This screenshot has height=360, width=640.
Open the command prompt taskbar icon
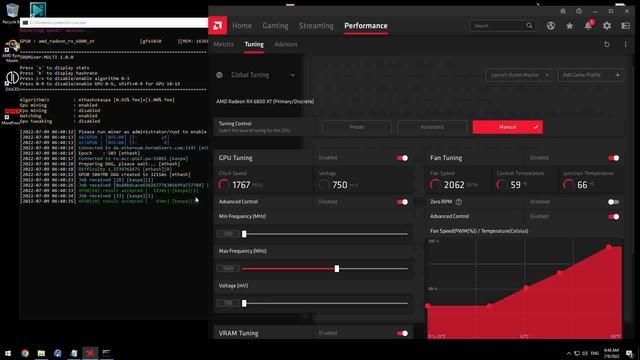(107, 353)
